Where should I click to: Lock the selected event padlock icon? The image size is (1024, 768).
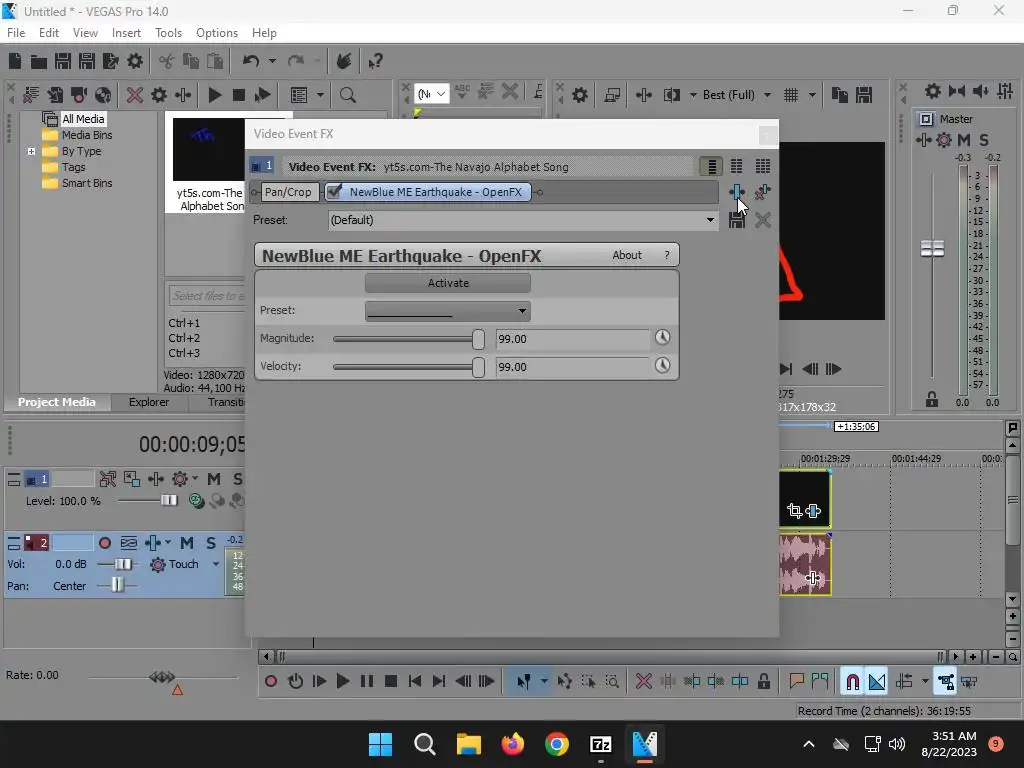[763, 682]
